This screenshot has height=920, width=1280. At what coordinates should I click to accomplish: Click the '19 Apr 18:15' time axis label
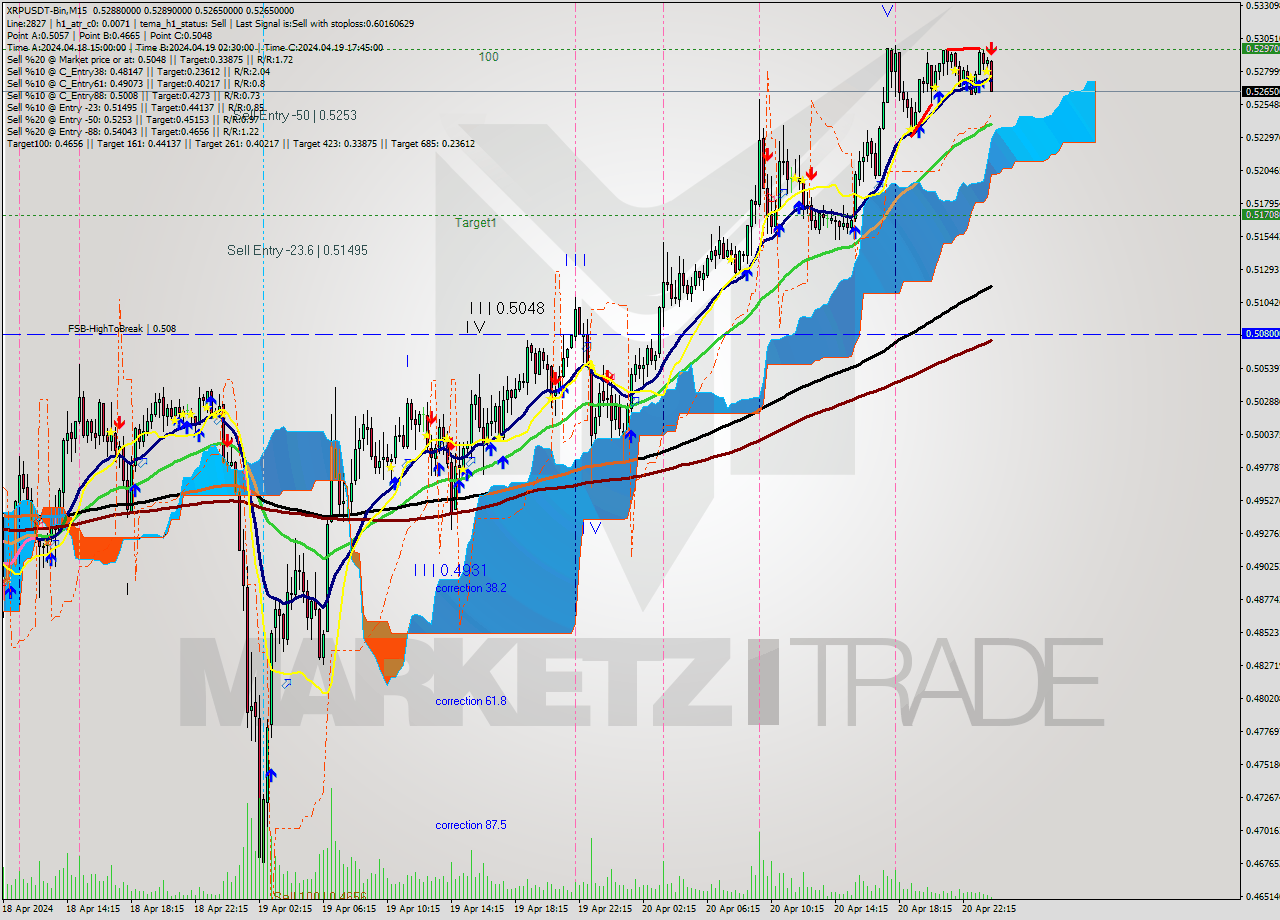541,909
